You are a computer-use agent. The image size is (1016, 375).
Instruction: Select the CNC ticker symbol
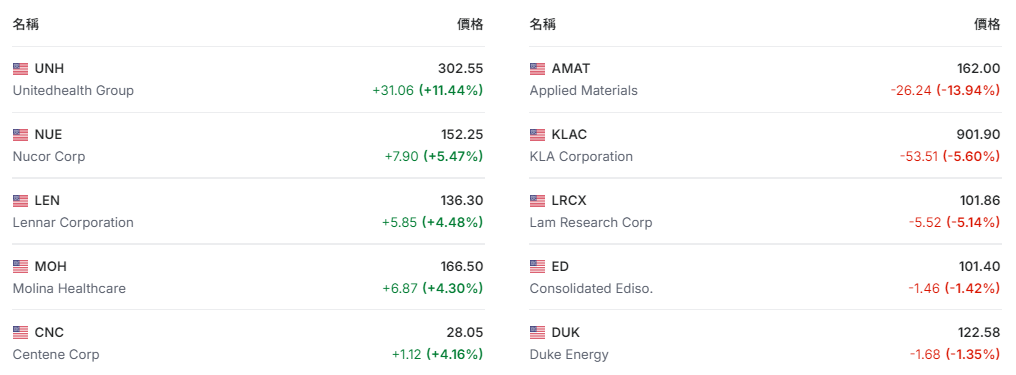49,332
